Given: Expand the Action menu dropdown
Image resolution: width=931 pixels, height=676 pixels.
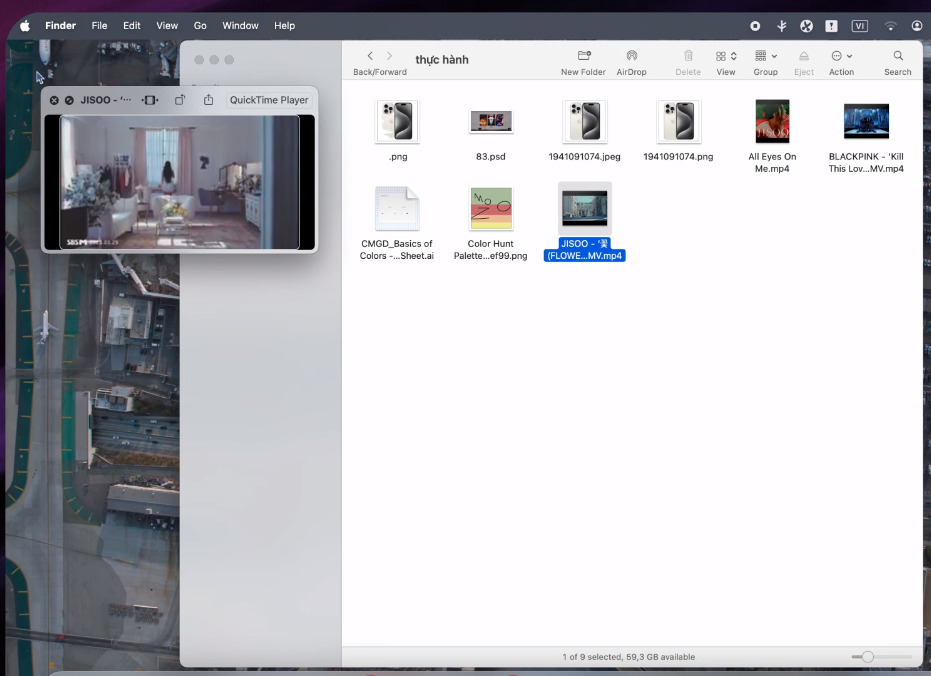Looking at the screenshot, I should point(841,56).
